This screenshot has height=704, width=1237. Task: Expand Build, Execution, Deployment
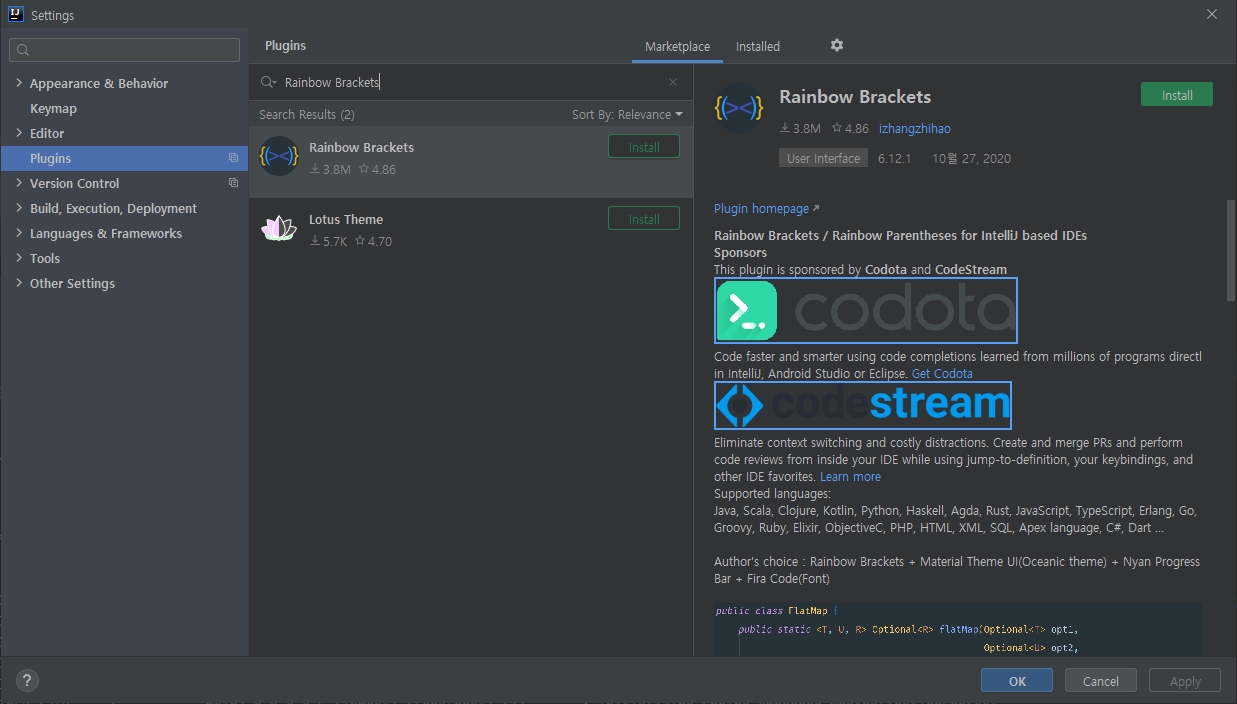pos(19,208)
